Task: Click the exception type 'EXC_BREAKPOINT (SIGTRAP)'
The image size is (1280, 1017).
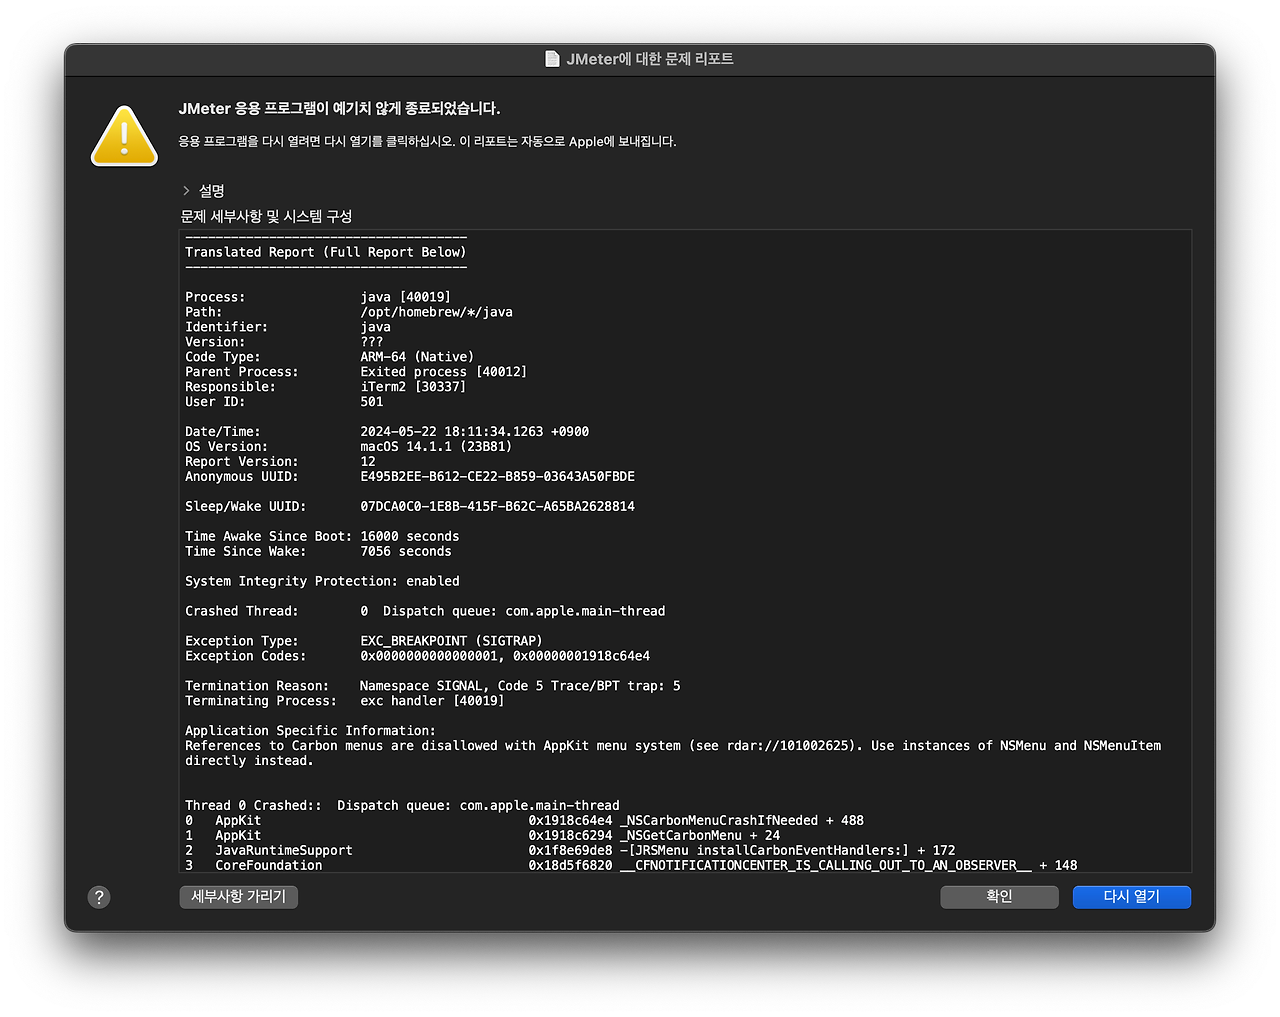Action: tap(451, 641)
